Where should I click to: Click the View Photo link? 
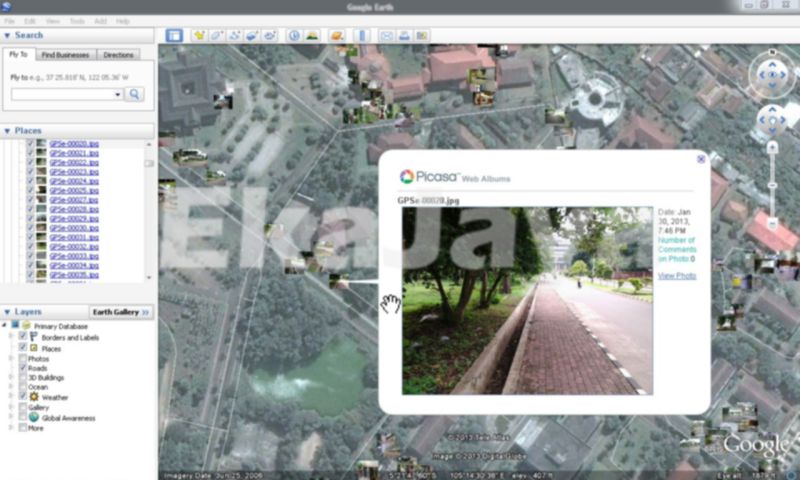(x=677, y=275)
